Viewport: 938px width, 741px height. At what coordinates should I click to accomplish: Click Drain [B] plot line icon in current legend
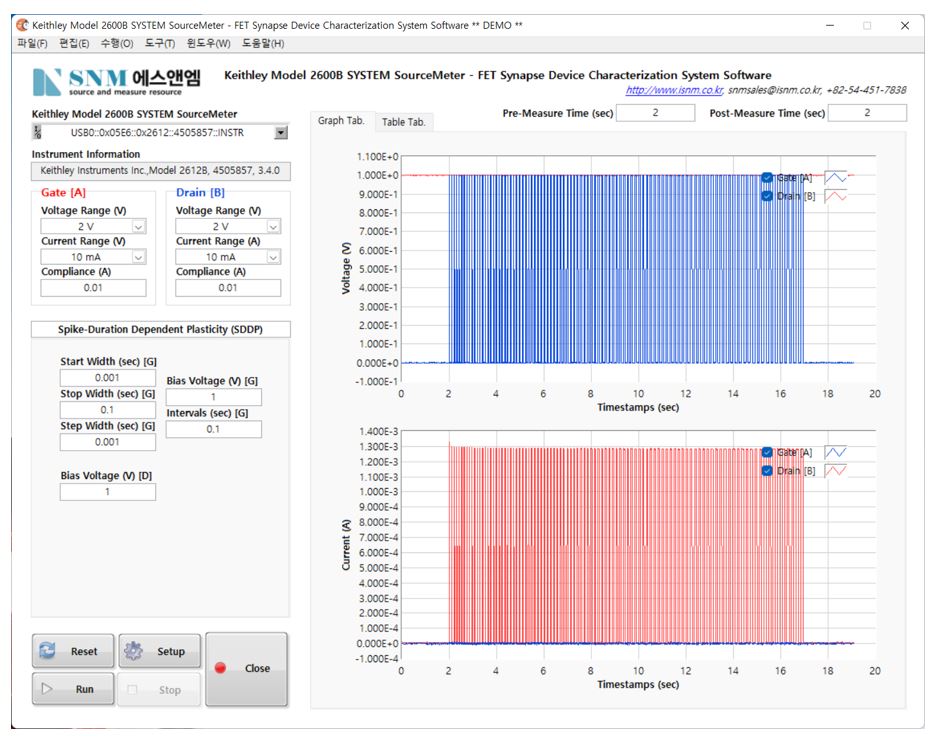[835, 471]
